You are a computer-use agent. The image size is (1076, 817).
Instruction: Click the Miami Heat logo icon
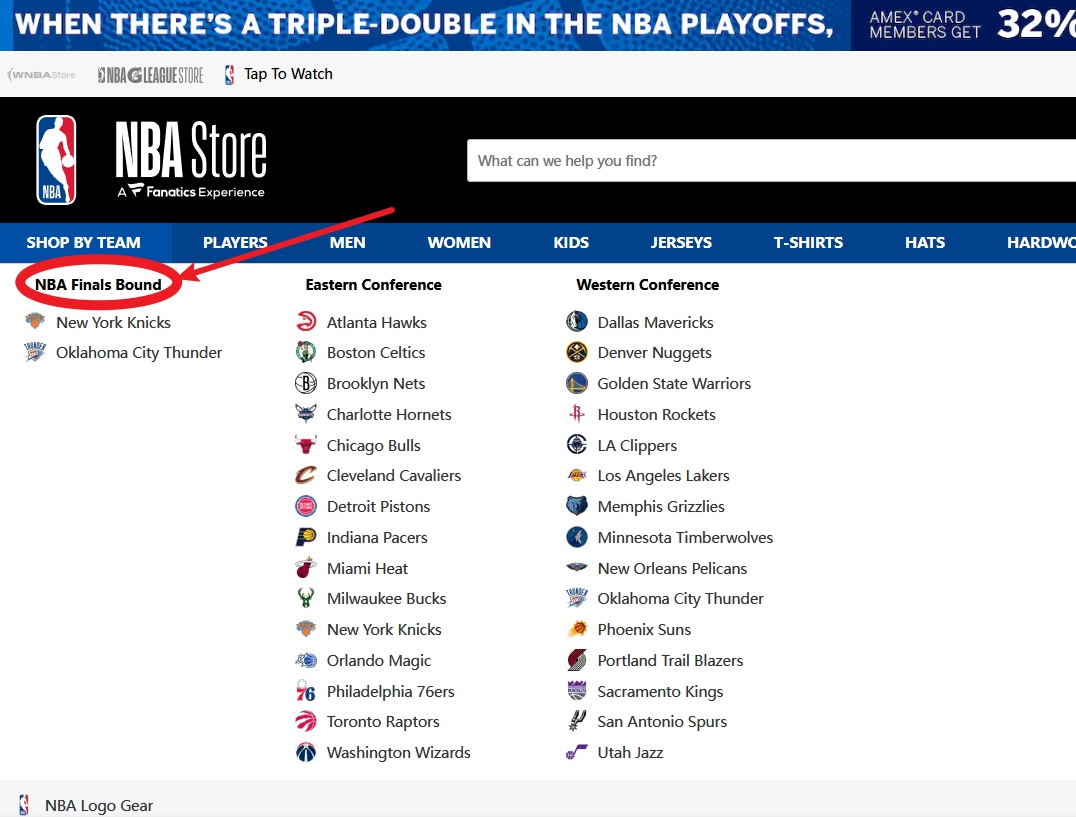click(x=306, y=568)
